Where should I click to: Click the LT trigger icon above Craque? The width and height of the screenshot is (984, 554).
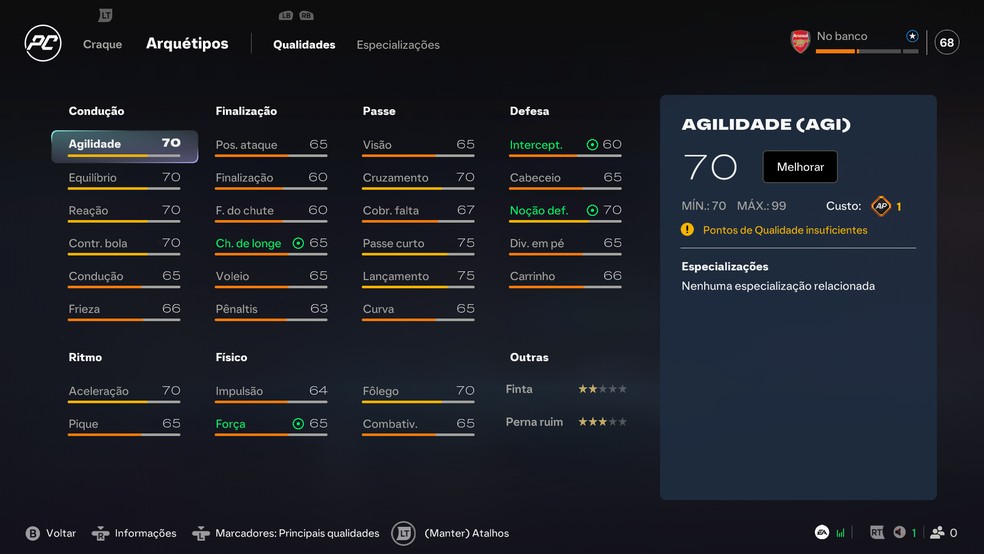coord(105,15)
